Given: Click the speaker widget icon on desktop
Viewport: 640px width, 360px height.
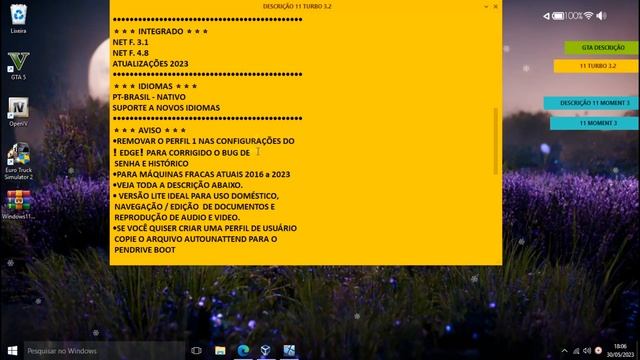Looking at the screenshot, I should tap(601, 16).
